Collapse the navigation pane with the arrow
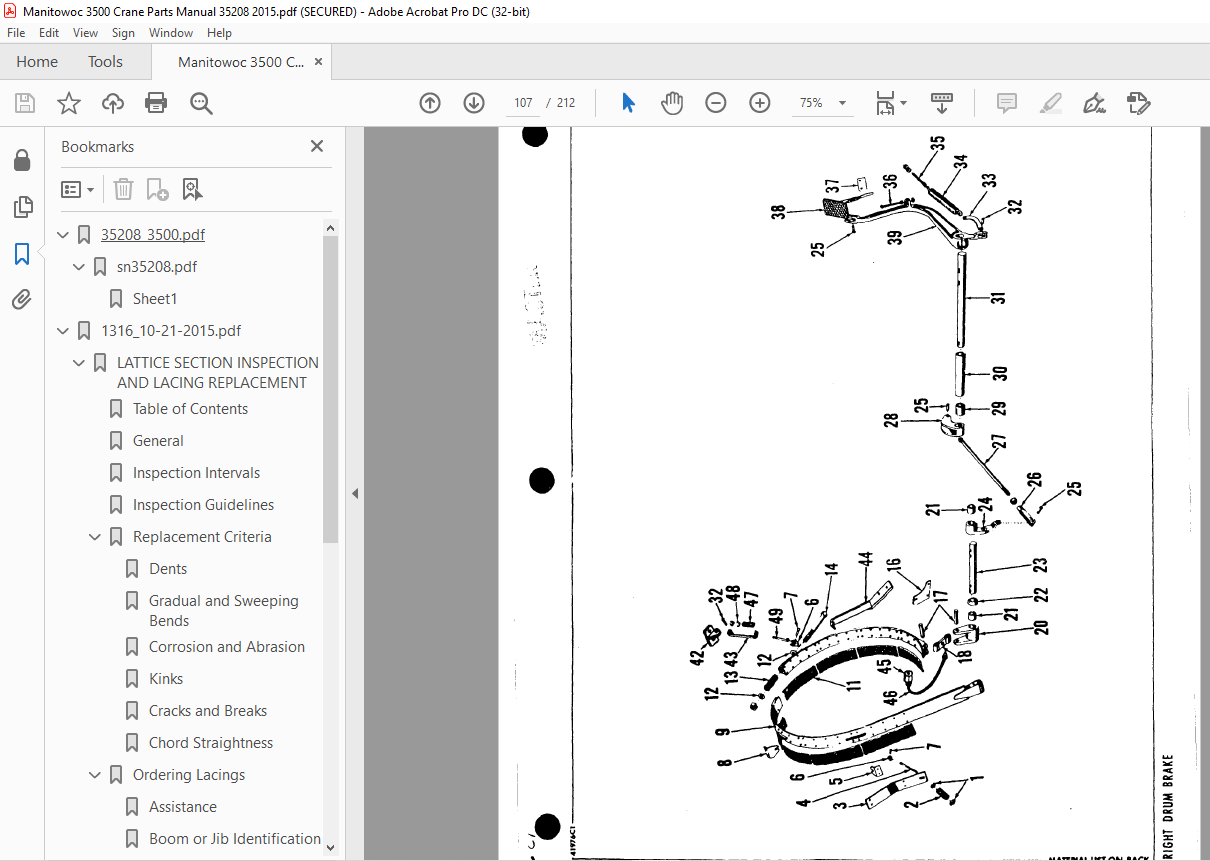Image resolution: width=1210 pixels, height=861 pixels. click(x=354, y=493)
